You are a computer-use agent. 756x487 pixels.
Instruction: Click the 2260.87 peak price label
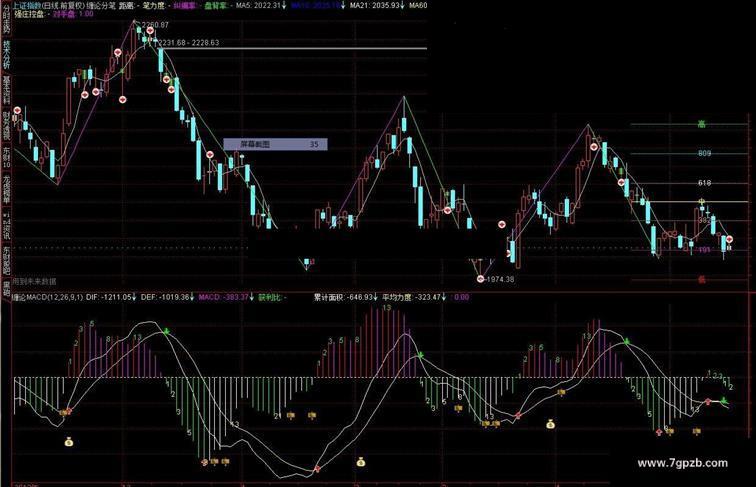[x=155, y=25]
